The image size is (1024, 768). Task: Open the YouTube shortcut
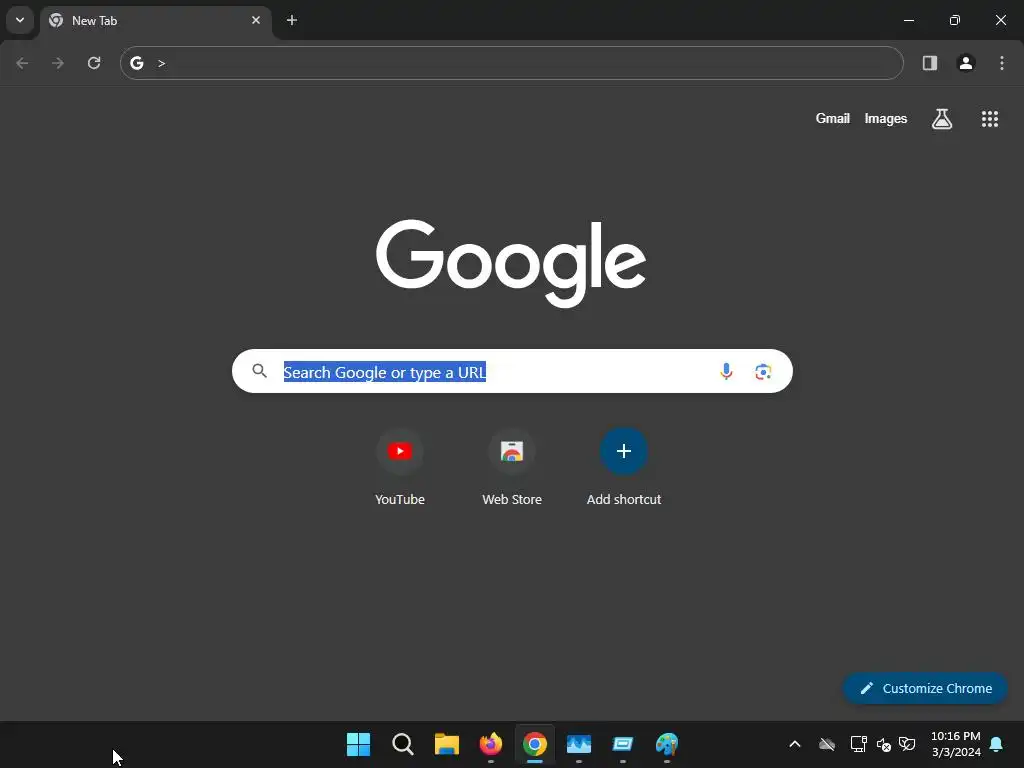coord(400,468)
